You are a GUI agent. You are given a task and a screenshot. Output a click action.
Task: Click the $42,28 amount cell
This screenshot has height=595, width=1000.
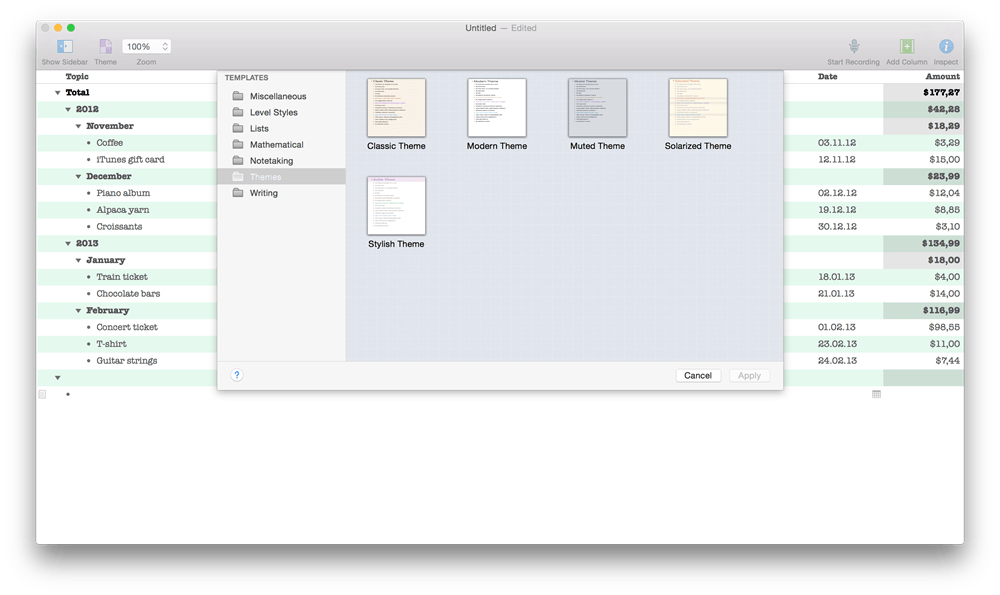pyautogui.click(x=923, y=109)
